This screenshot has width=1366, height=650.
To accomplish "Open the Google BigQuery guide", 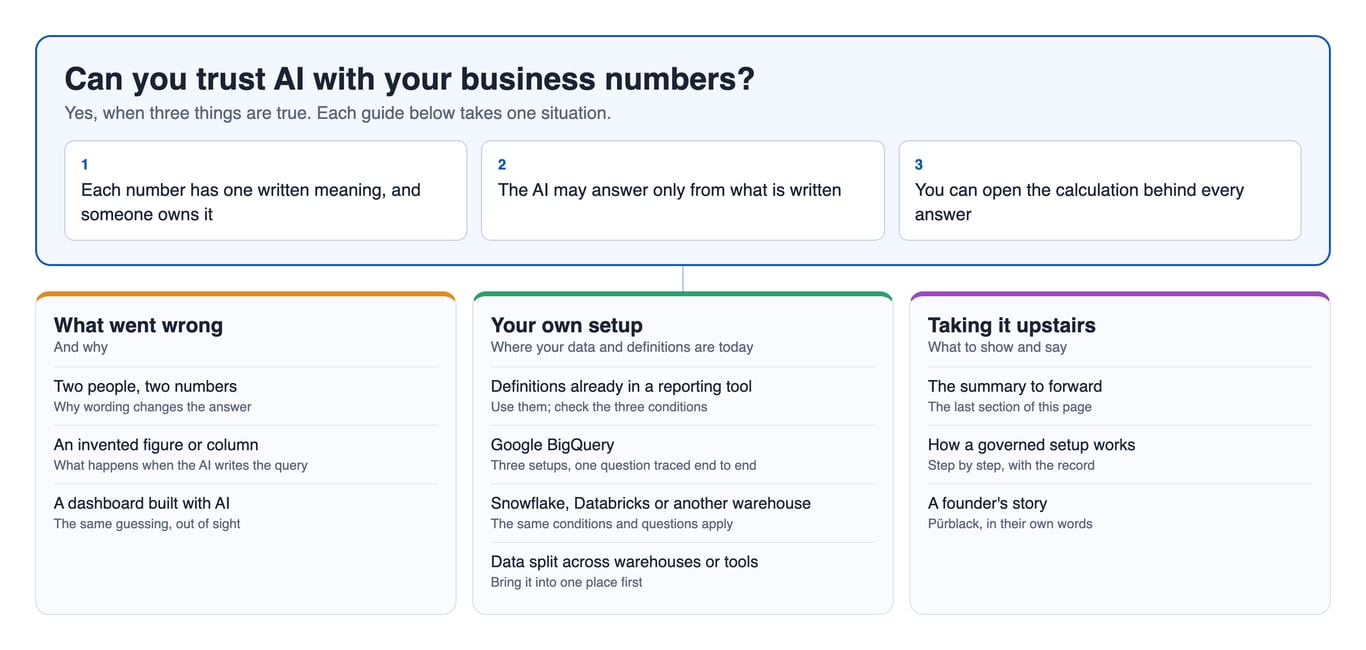I will click(x=682, y=454).
